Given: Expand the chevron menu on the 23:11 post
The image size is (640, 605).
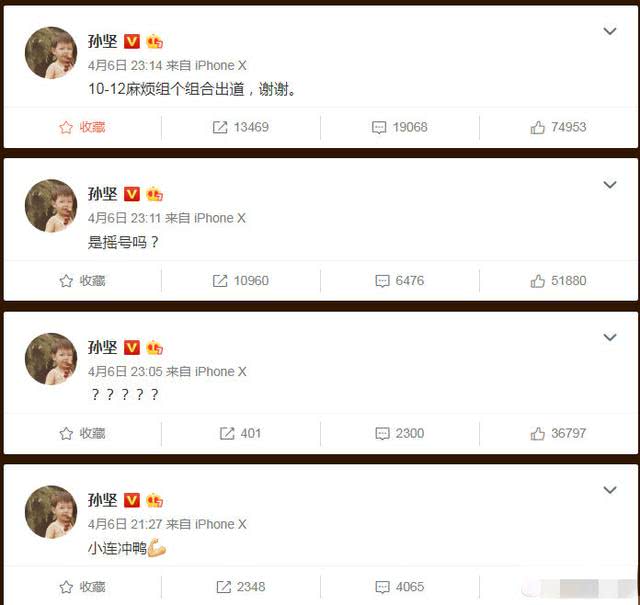Looking at the screenshot, I should pyautogui.click(x=610, y=185).
